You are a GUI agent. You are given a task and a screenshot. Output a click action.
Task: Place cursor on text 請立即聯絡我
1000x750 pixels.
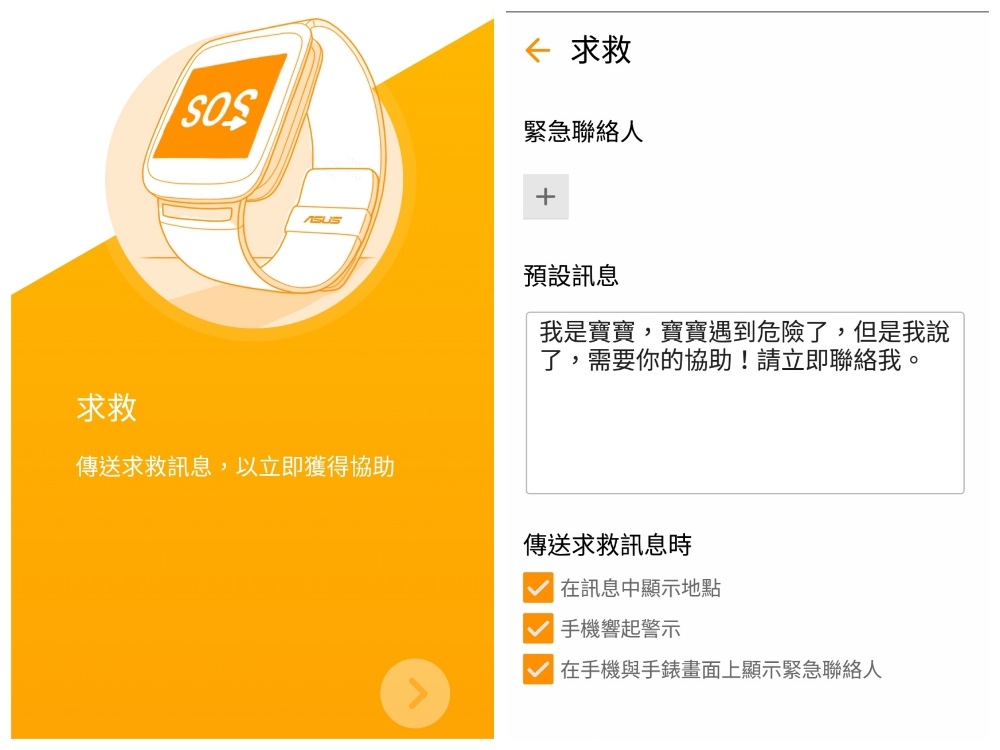pos(828,360)
